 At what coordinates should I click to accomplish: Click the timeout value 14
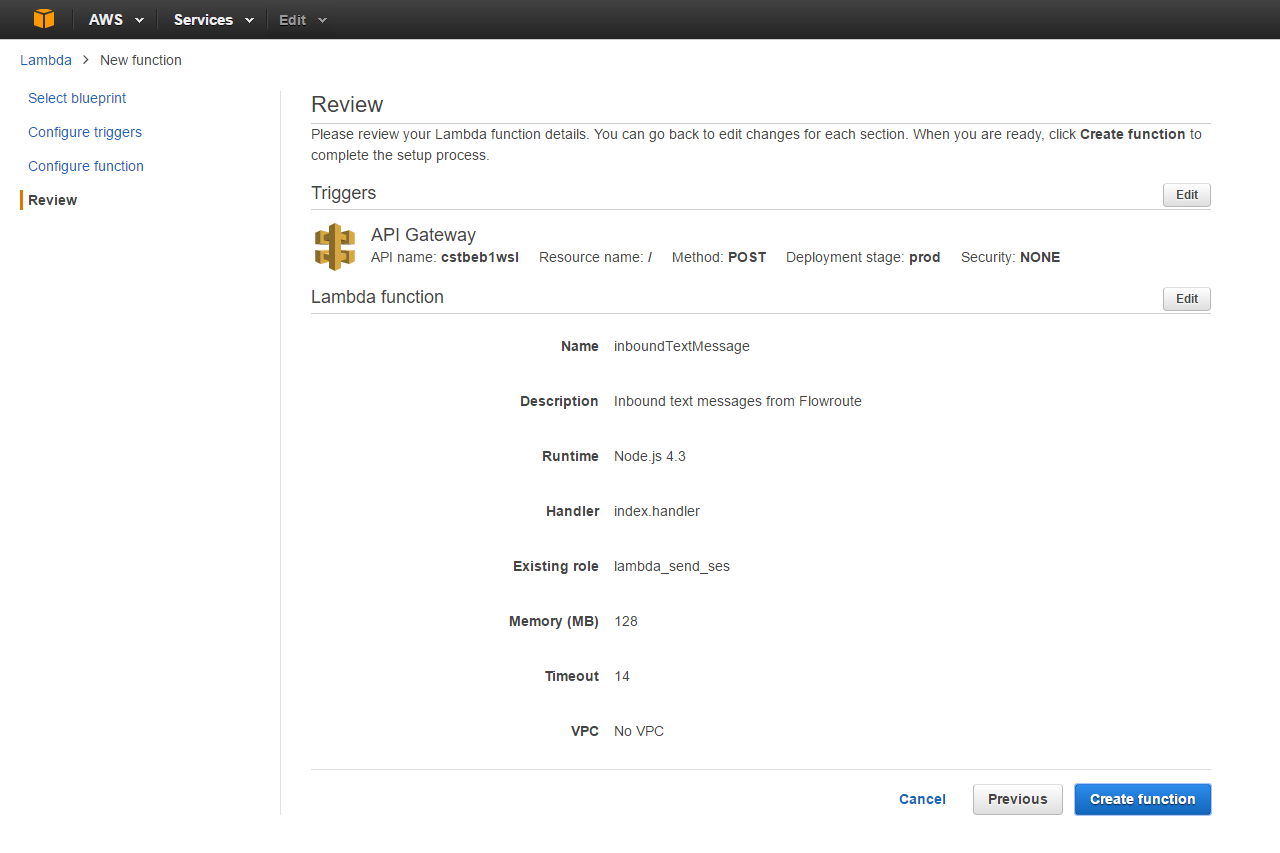[622, 676]
